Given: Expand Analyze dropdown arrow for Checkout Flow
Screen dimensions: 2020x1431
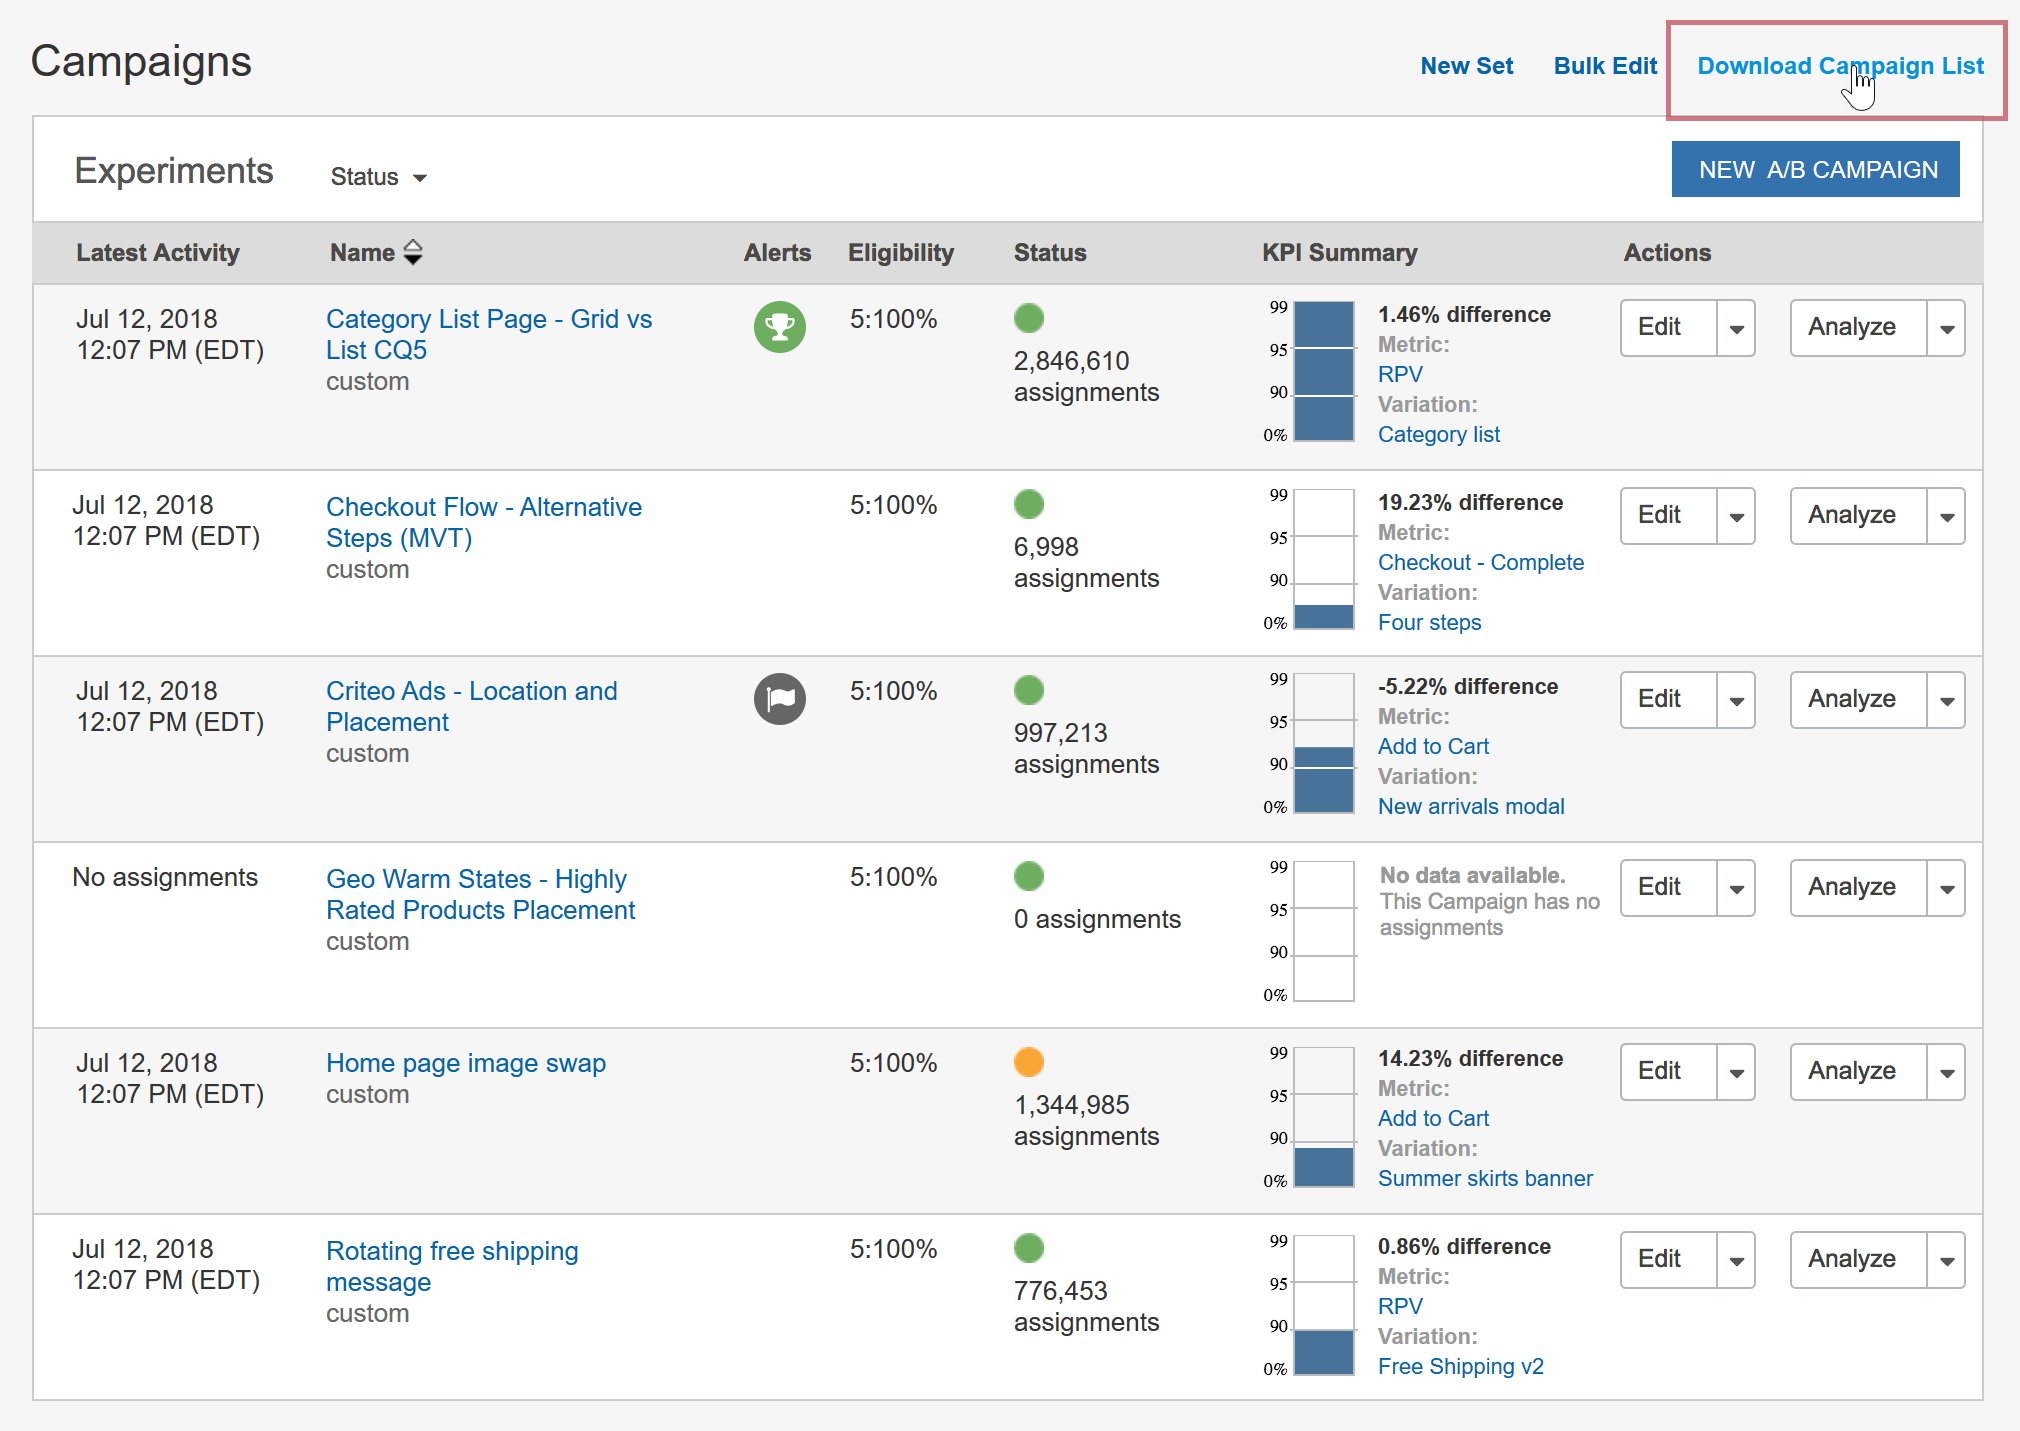Looking at the screenshot, I should (x=1946, y=516).
